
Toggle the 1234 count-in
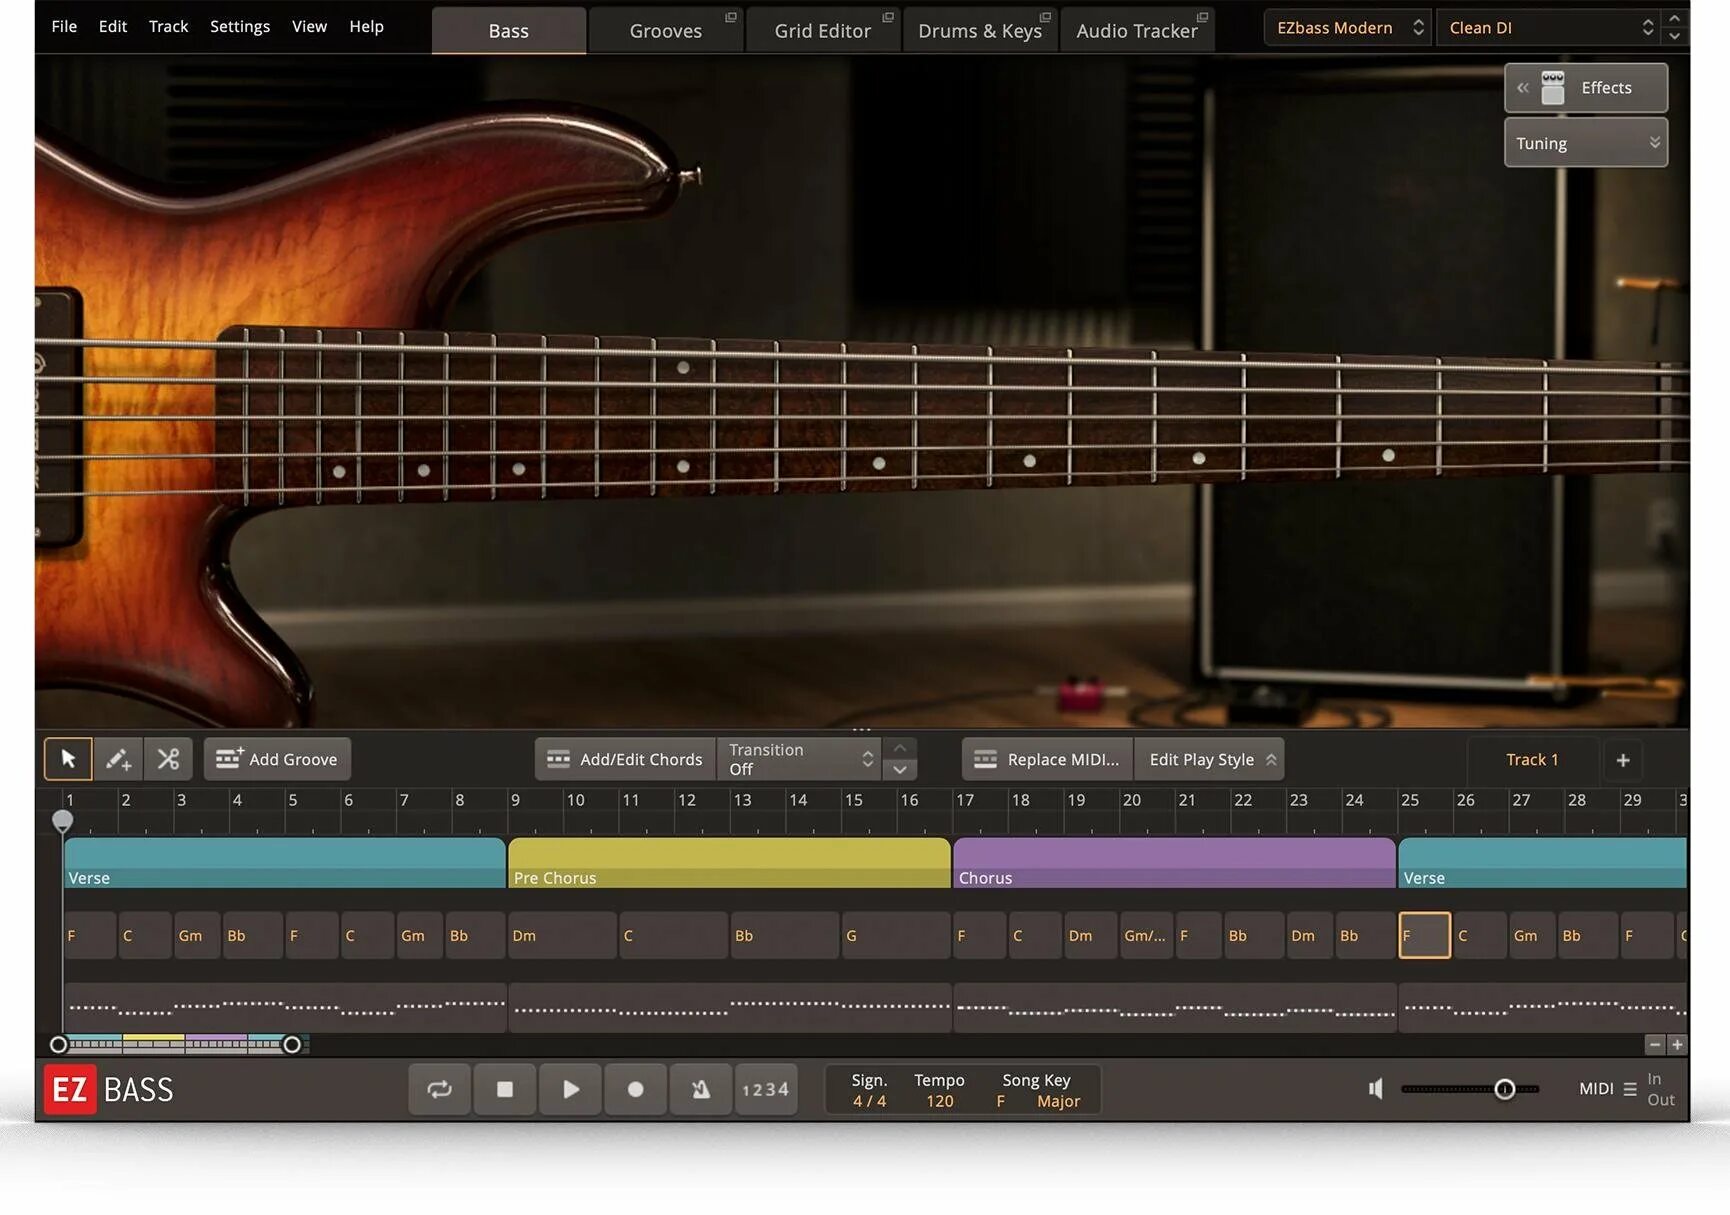tap(766, 1089)
